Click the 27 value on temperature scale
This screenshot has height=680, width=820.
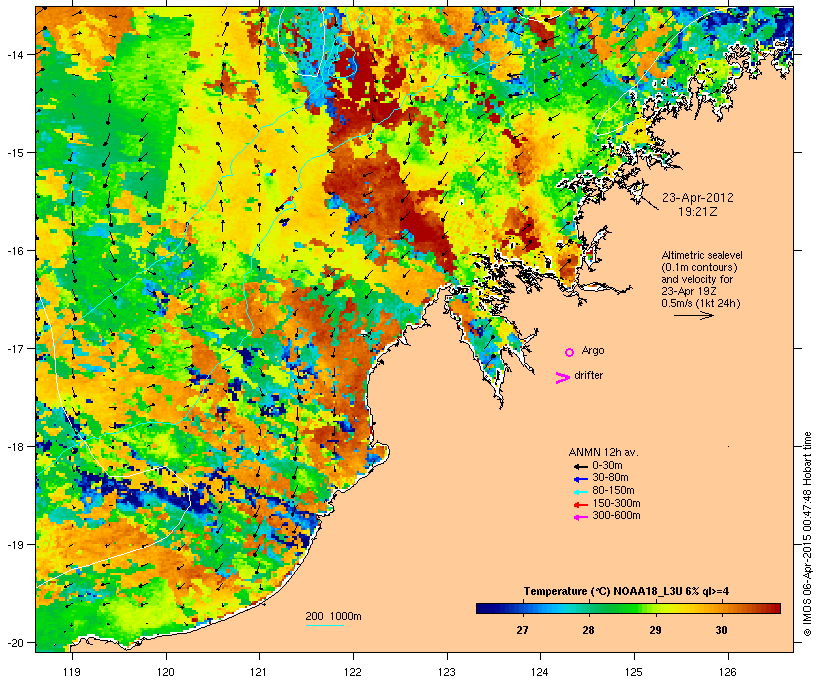tap(522, 630)
